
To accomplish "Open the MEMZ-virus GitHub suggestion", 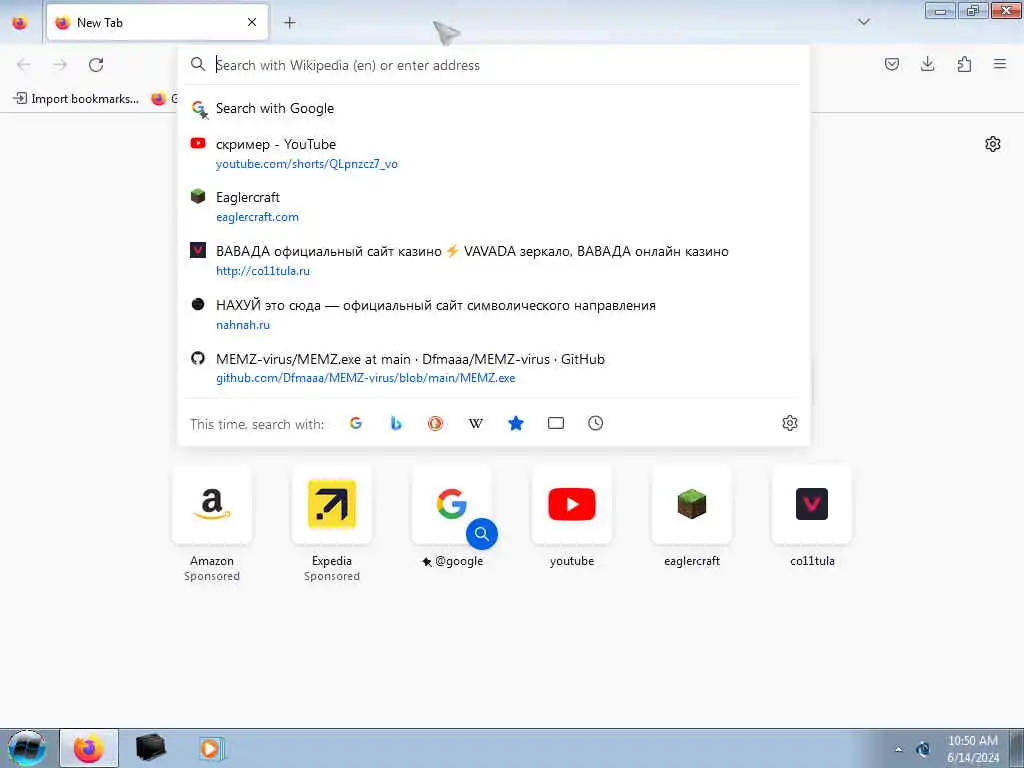I will pyautogui.click(x=494, y=368).
